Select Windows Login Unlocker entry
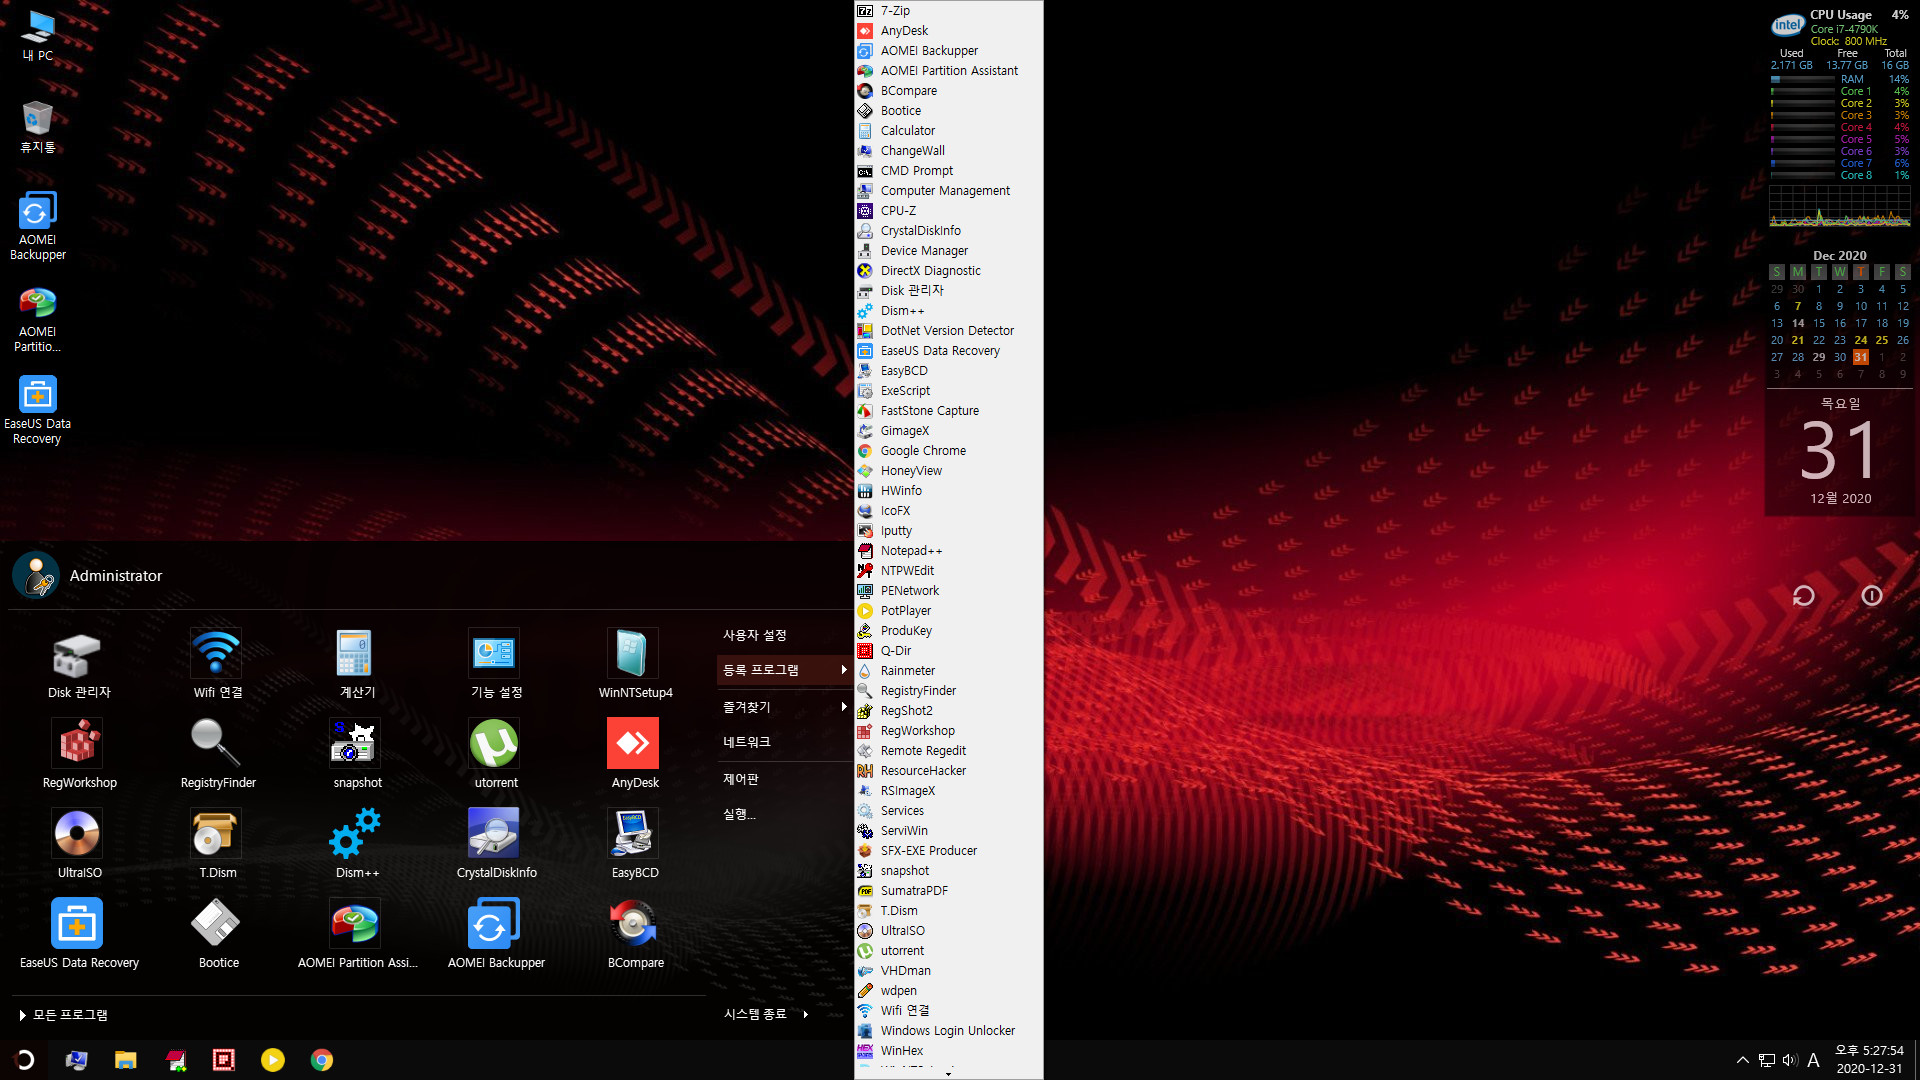 tap(948, 1031)
